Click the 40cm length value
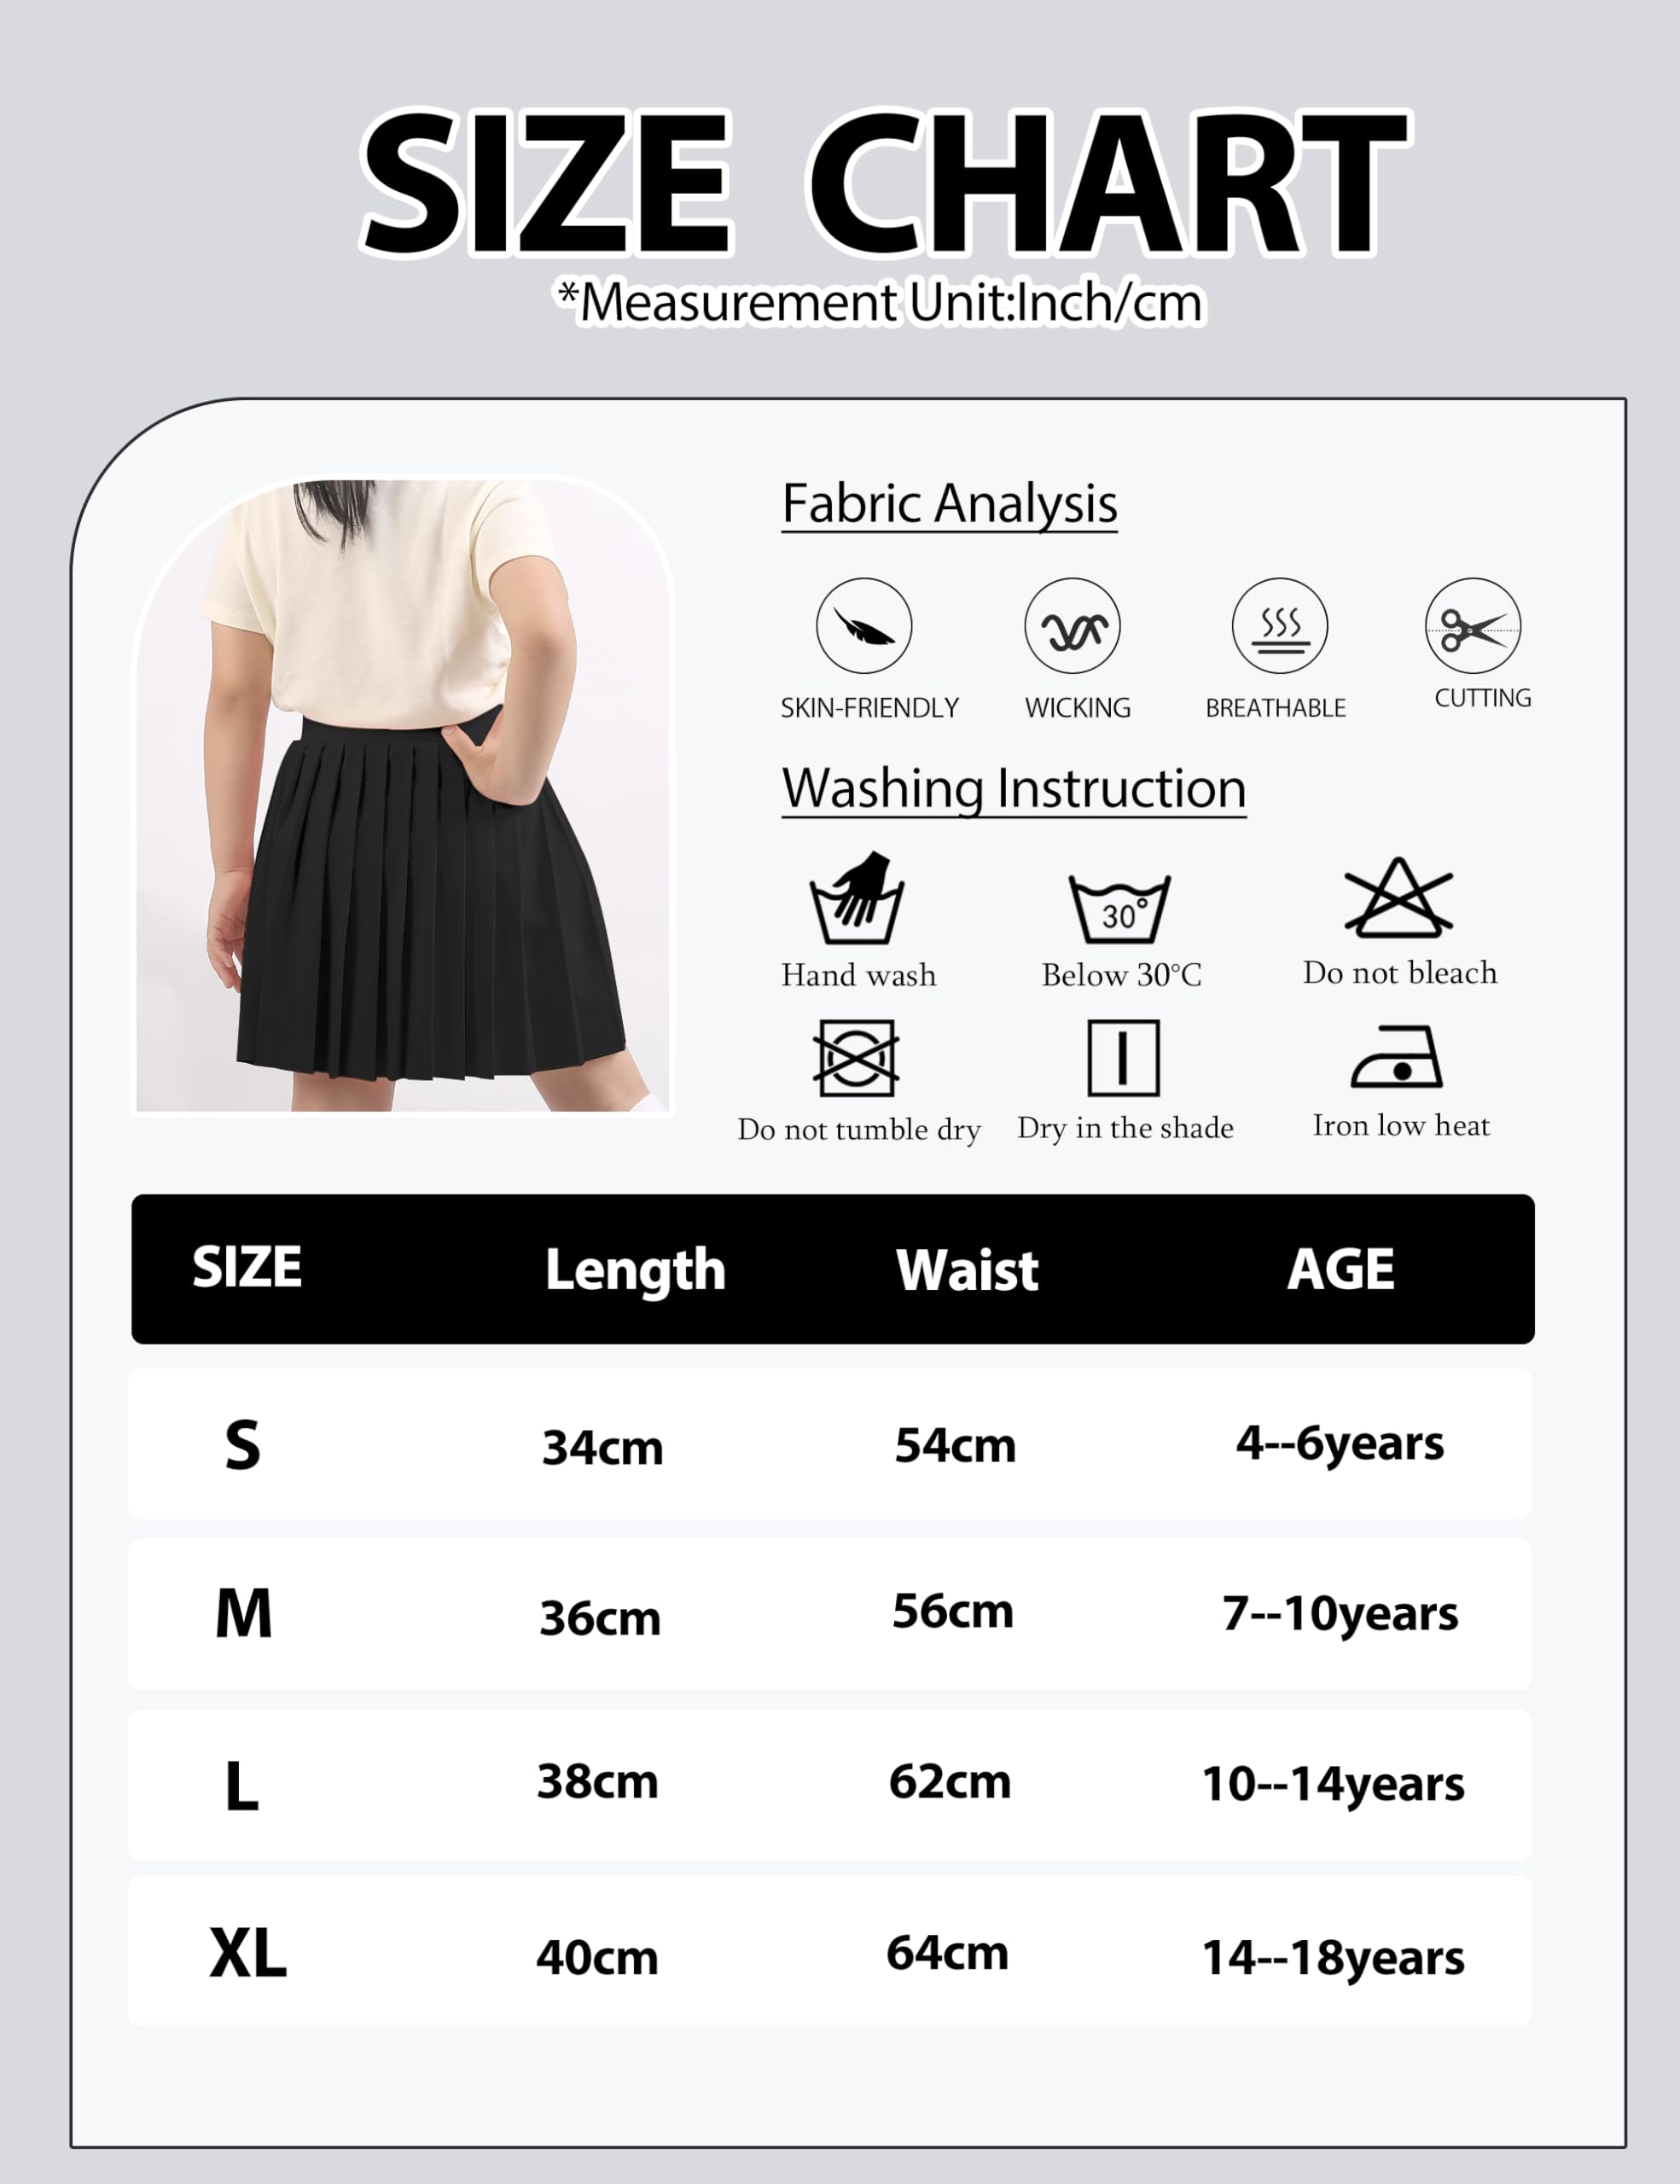This screenshot has width=1680, height=2184. tap(597, 1957)
